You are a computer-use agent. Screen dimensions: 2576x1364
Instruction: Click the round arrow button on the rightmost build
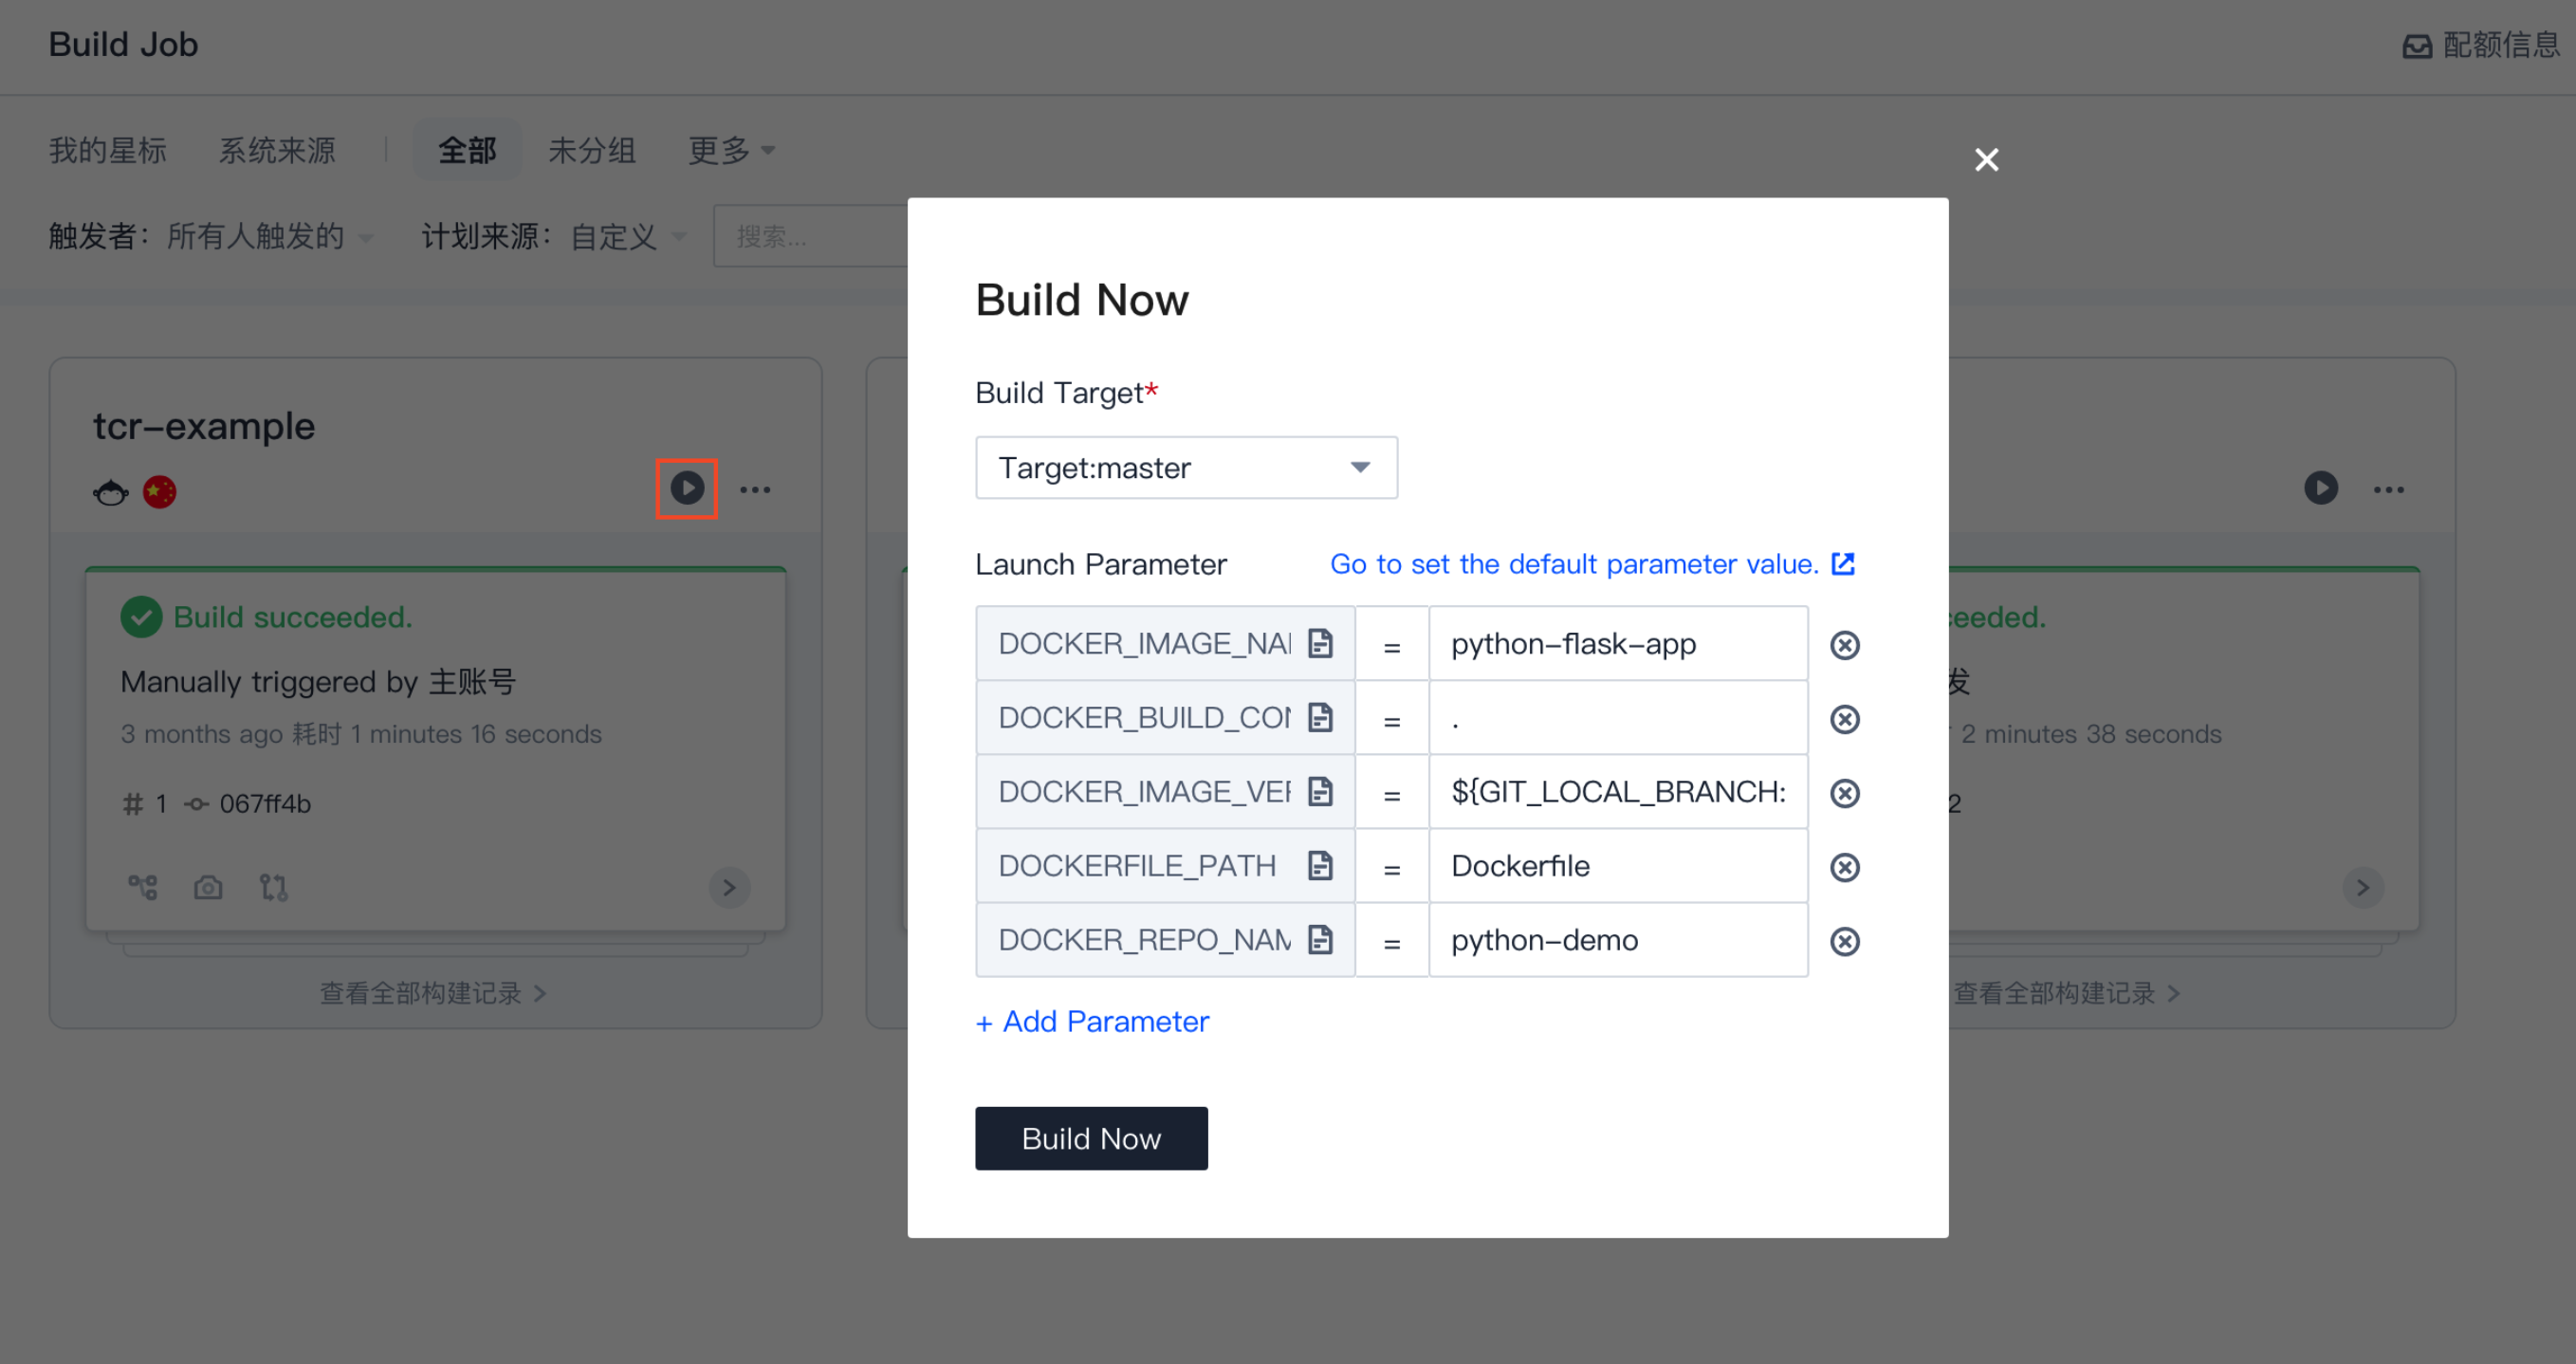click(2363, 887)
